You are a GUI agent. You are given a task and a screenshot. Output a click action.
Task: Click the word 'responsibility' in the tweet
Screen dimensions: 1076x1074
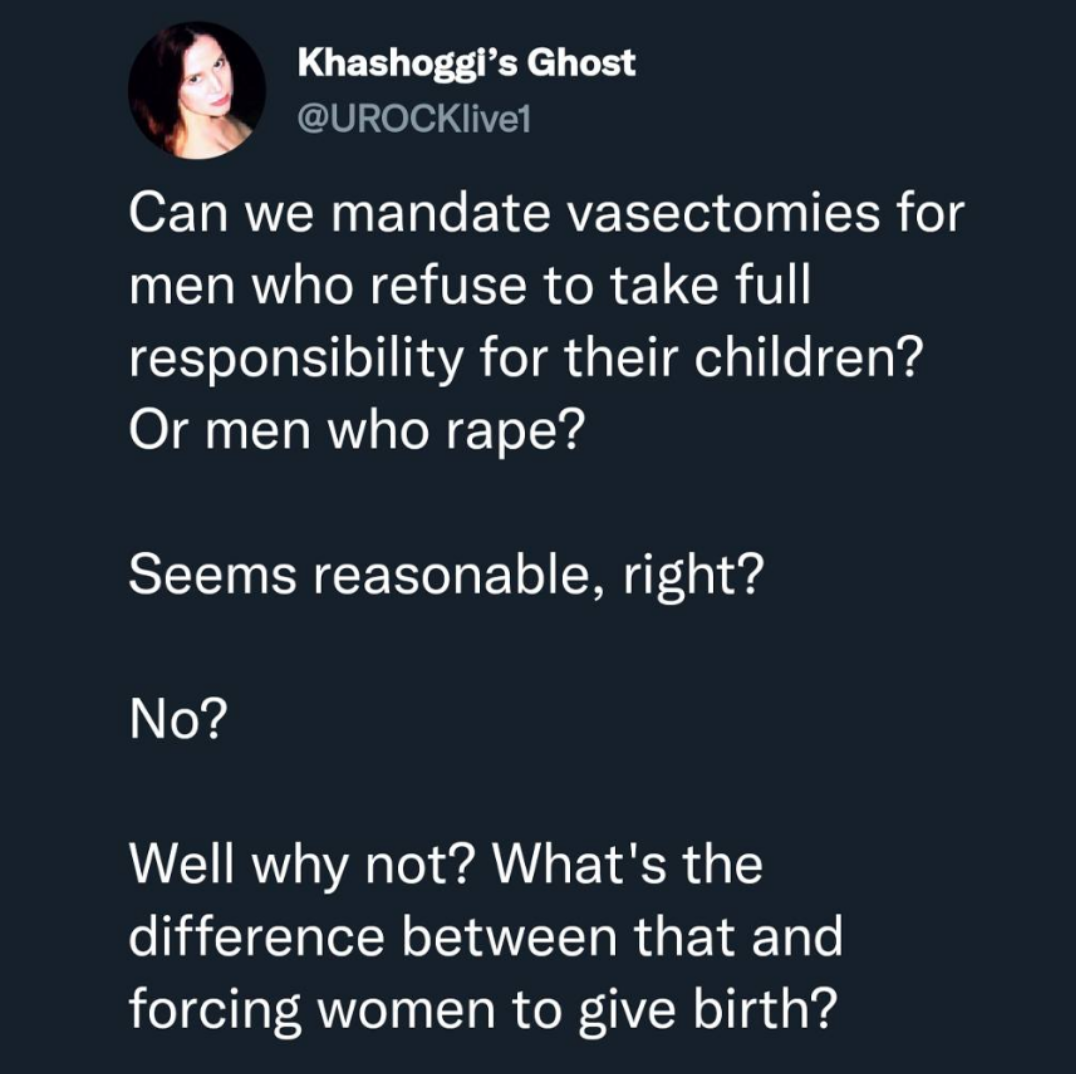296,360
